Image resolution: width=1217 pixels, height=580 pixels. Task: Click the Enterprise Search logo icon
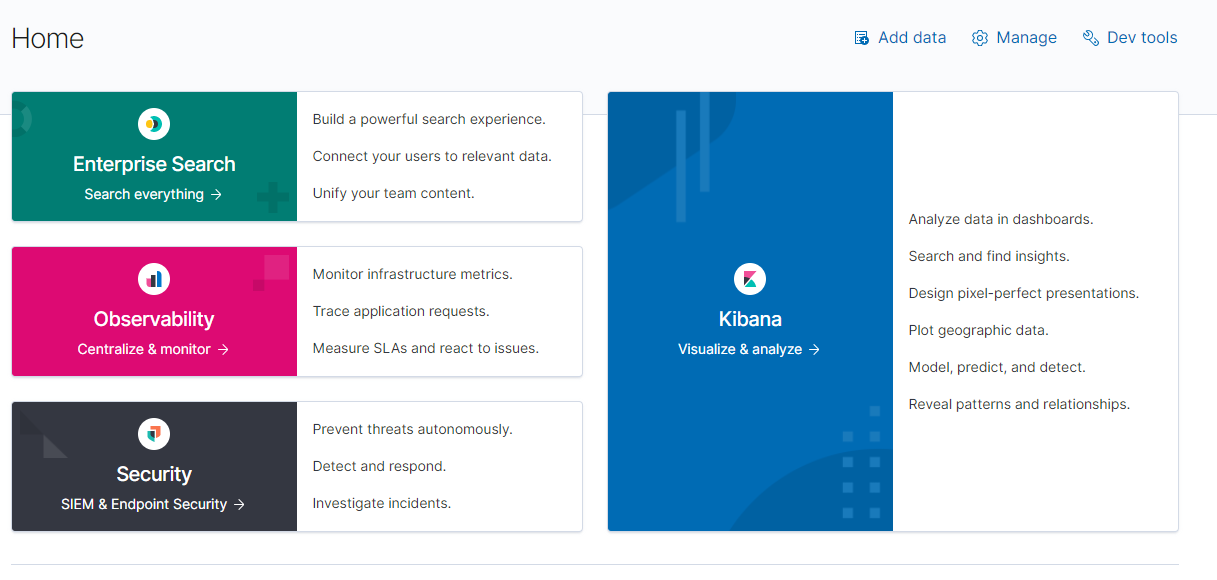[x=153, y=122]
